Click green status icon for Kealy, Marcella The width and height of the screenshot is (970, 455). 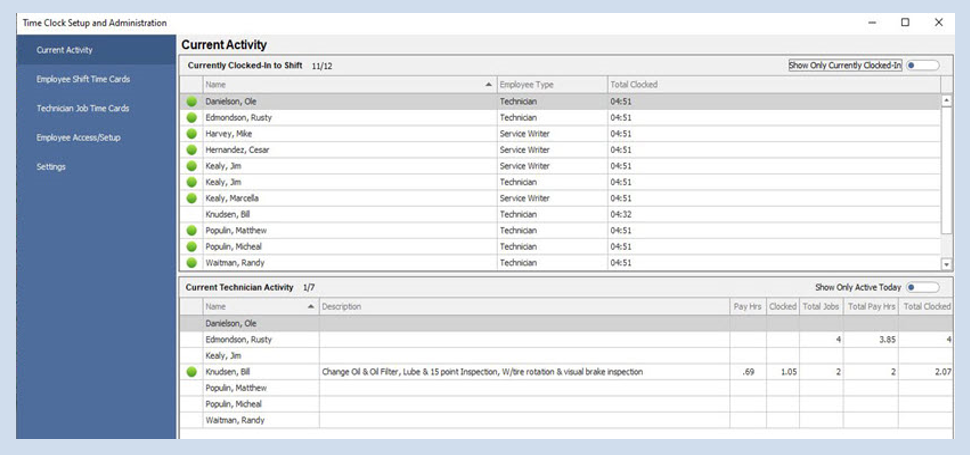pos(191,198)
